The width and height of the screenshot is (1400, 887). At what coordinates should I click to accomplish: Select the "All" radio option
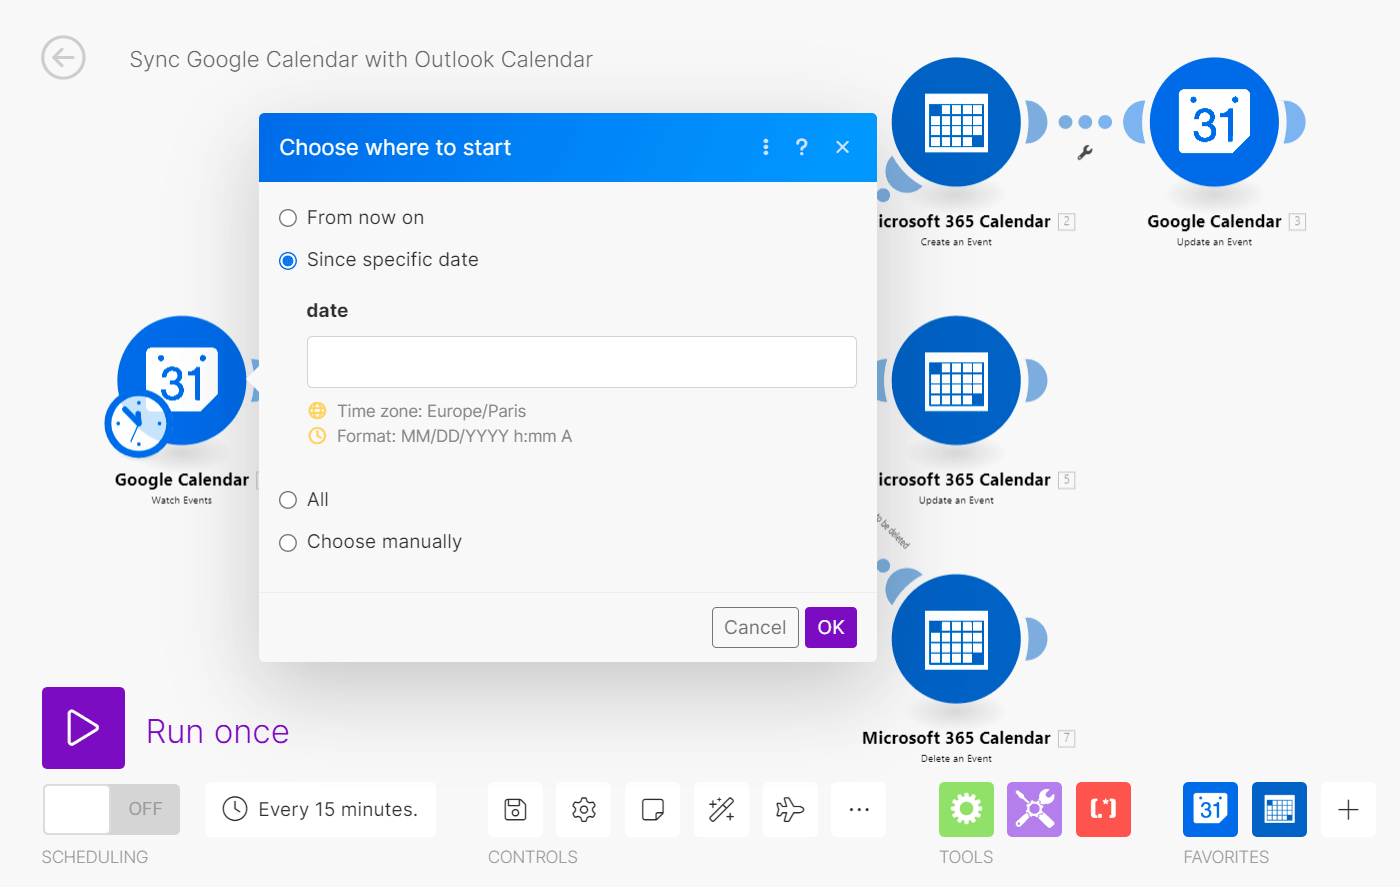tap(288, 500)
